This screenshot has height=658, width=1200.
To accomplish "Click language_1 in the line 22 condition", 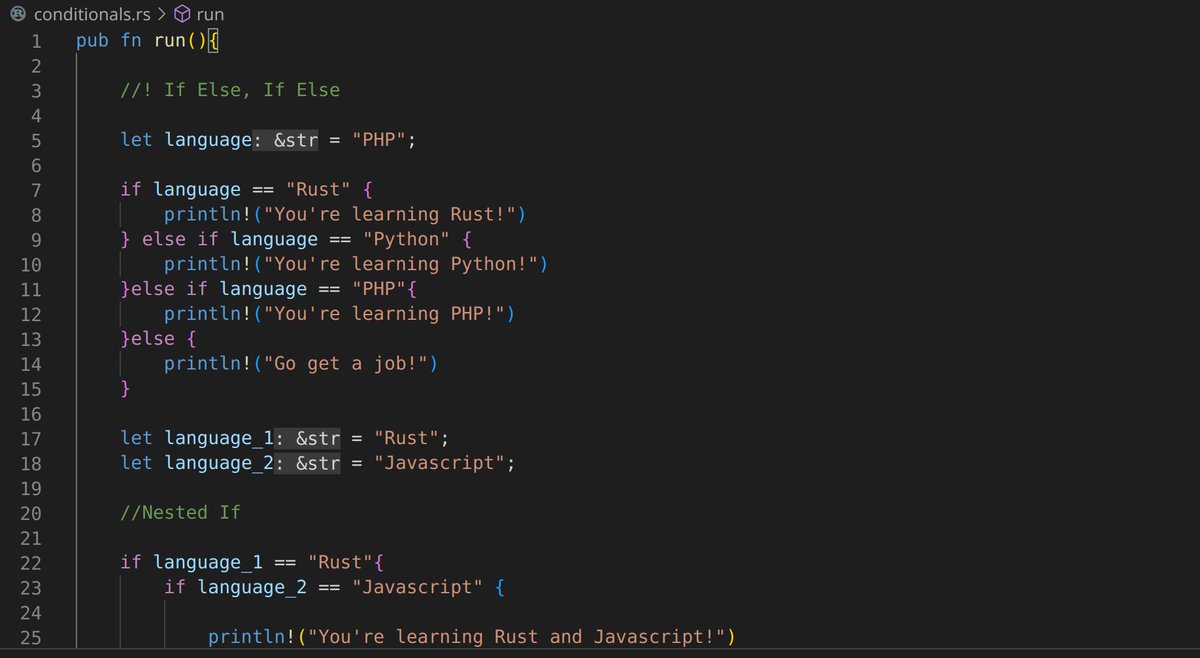I will pyautogui.click(x=208, y=562).
